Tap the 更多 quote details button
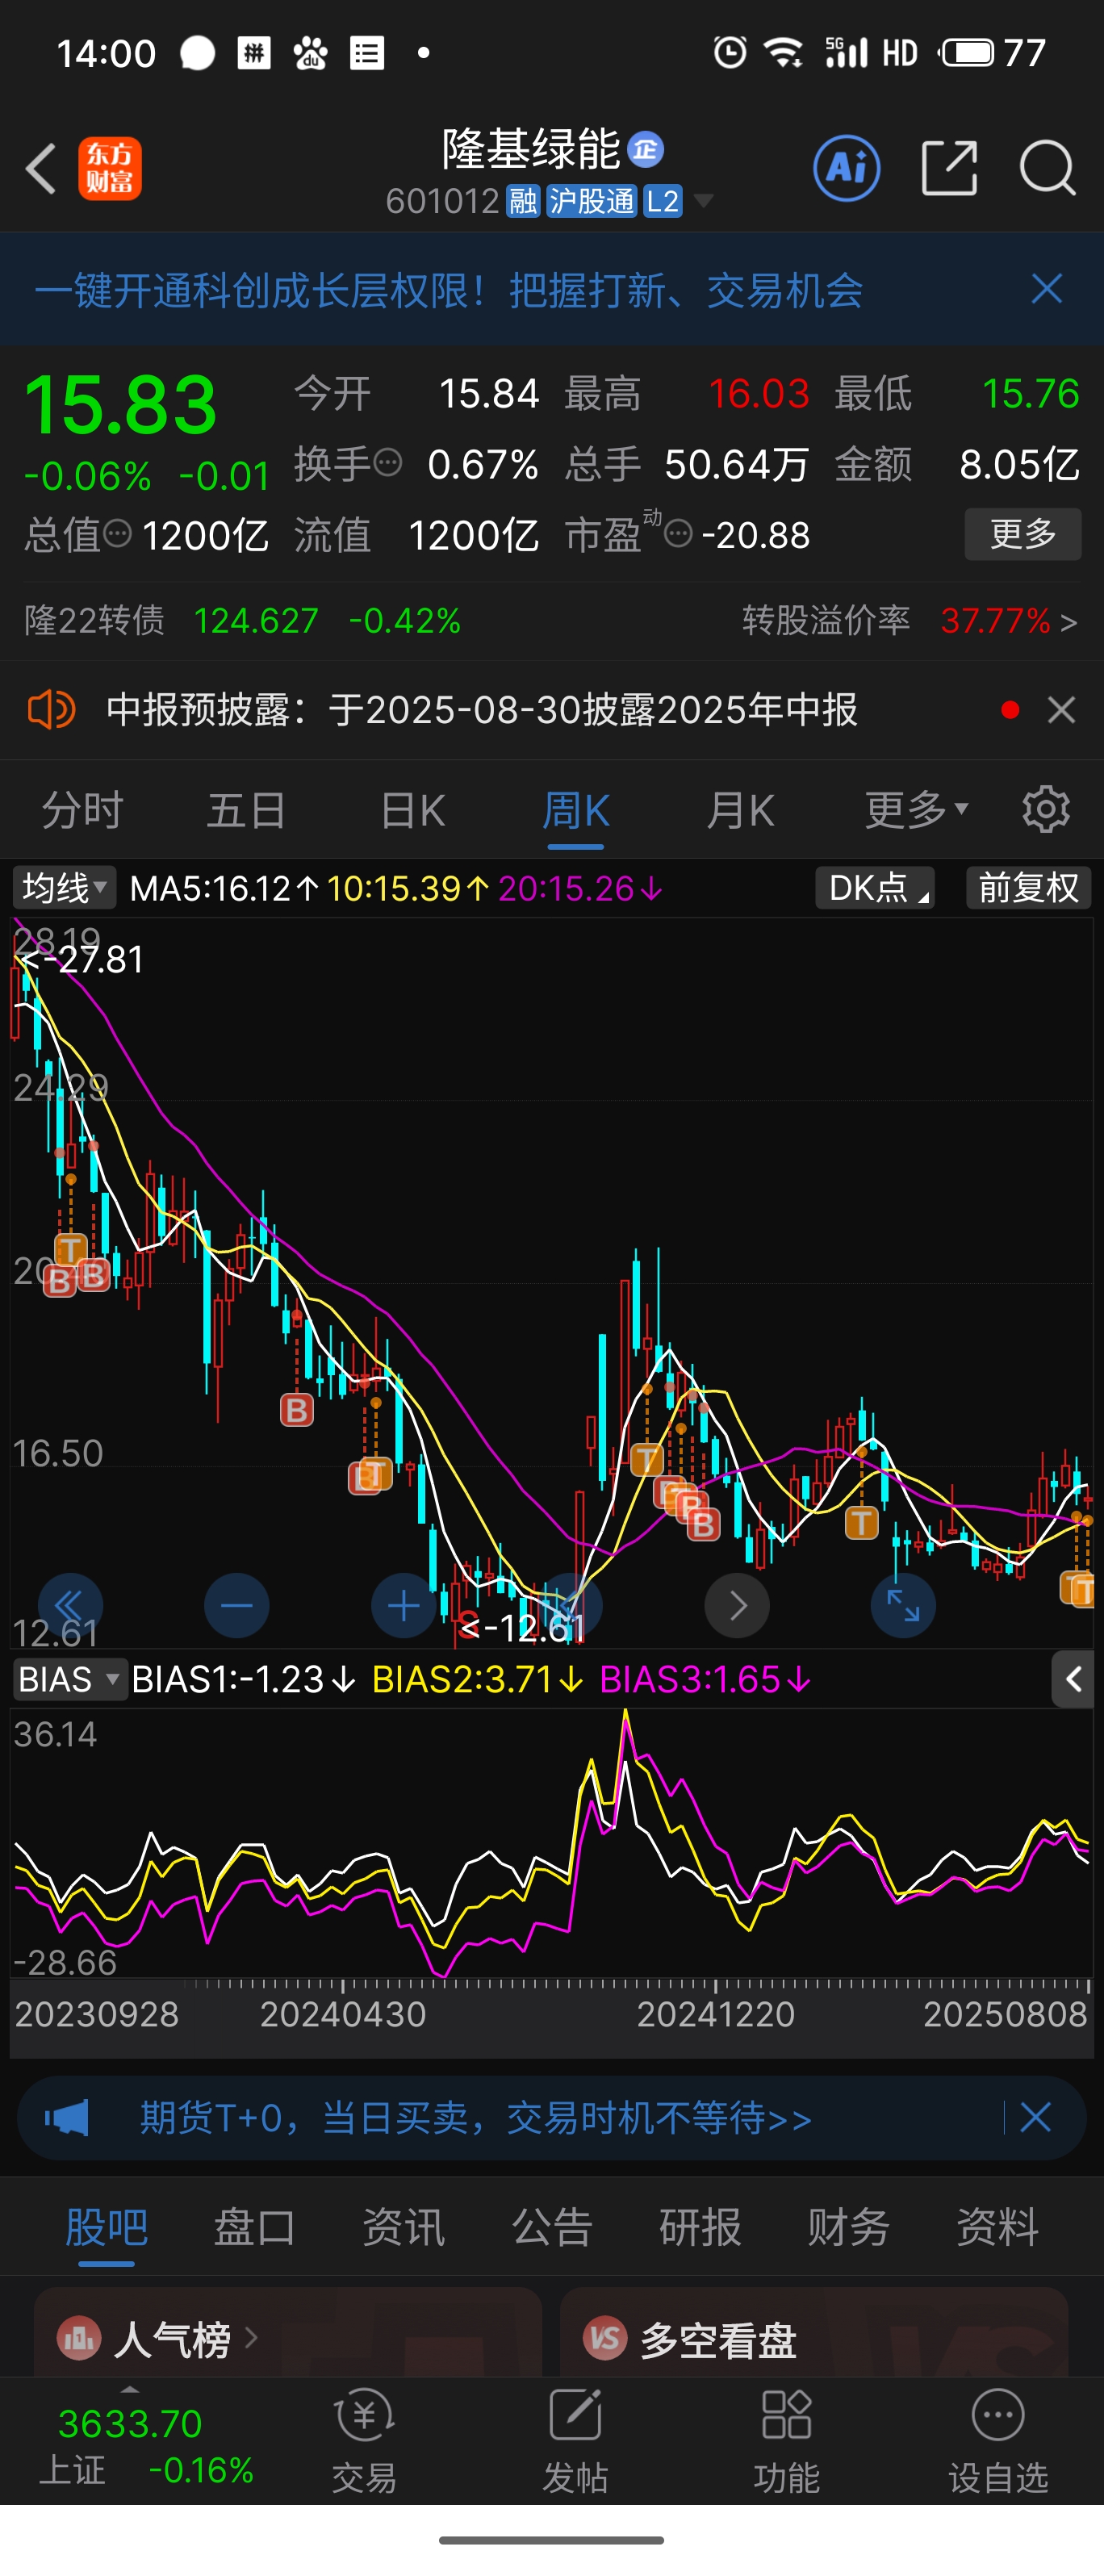 pyautogui.click(x=1022, y=534)
